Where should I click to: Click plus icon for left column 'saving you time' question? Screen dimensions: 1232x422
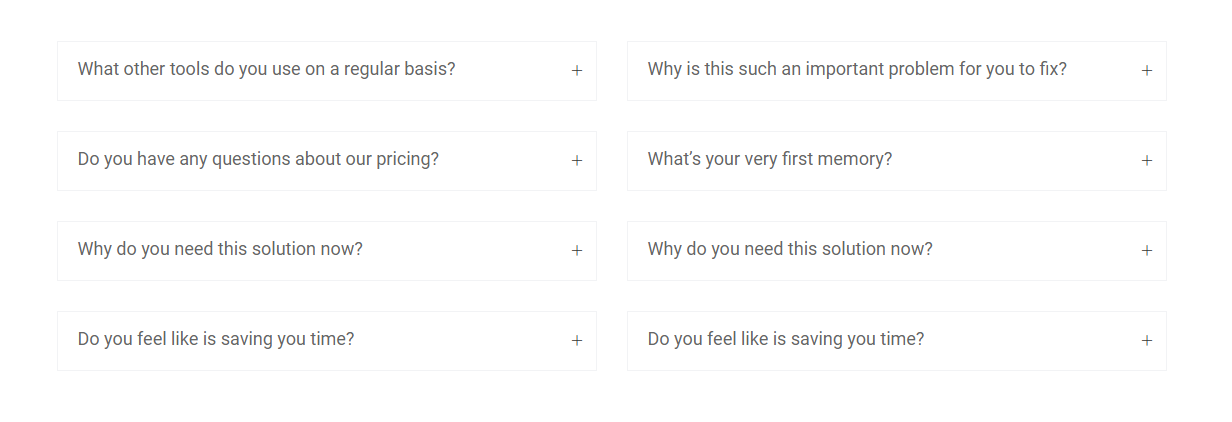pyautogui.click(x=577, y=341)
